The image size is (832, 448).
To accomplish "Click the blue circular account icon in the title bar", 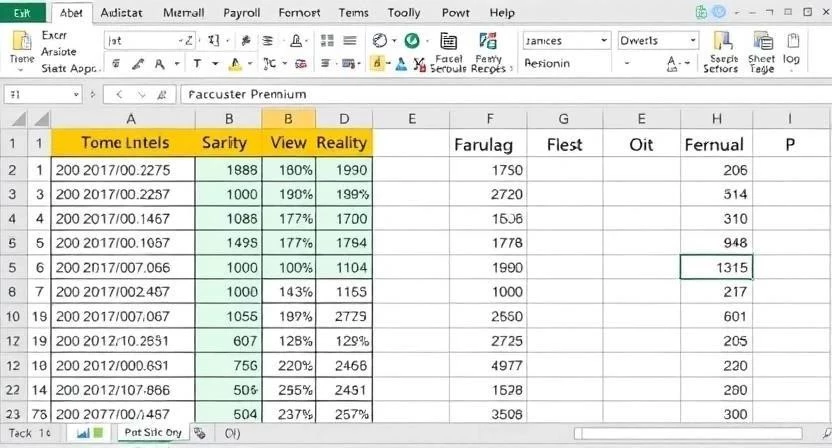I will pyautogui.click(x=718, y=12).
